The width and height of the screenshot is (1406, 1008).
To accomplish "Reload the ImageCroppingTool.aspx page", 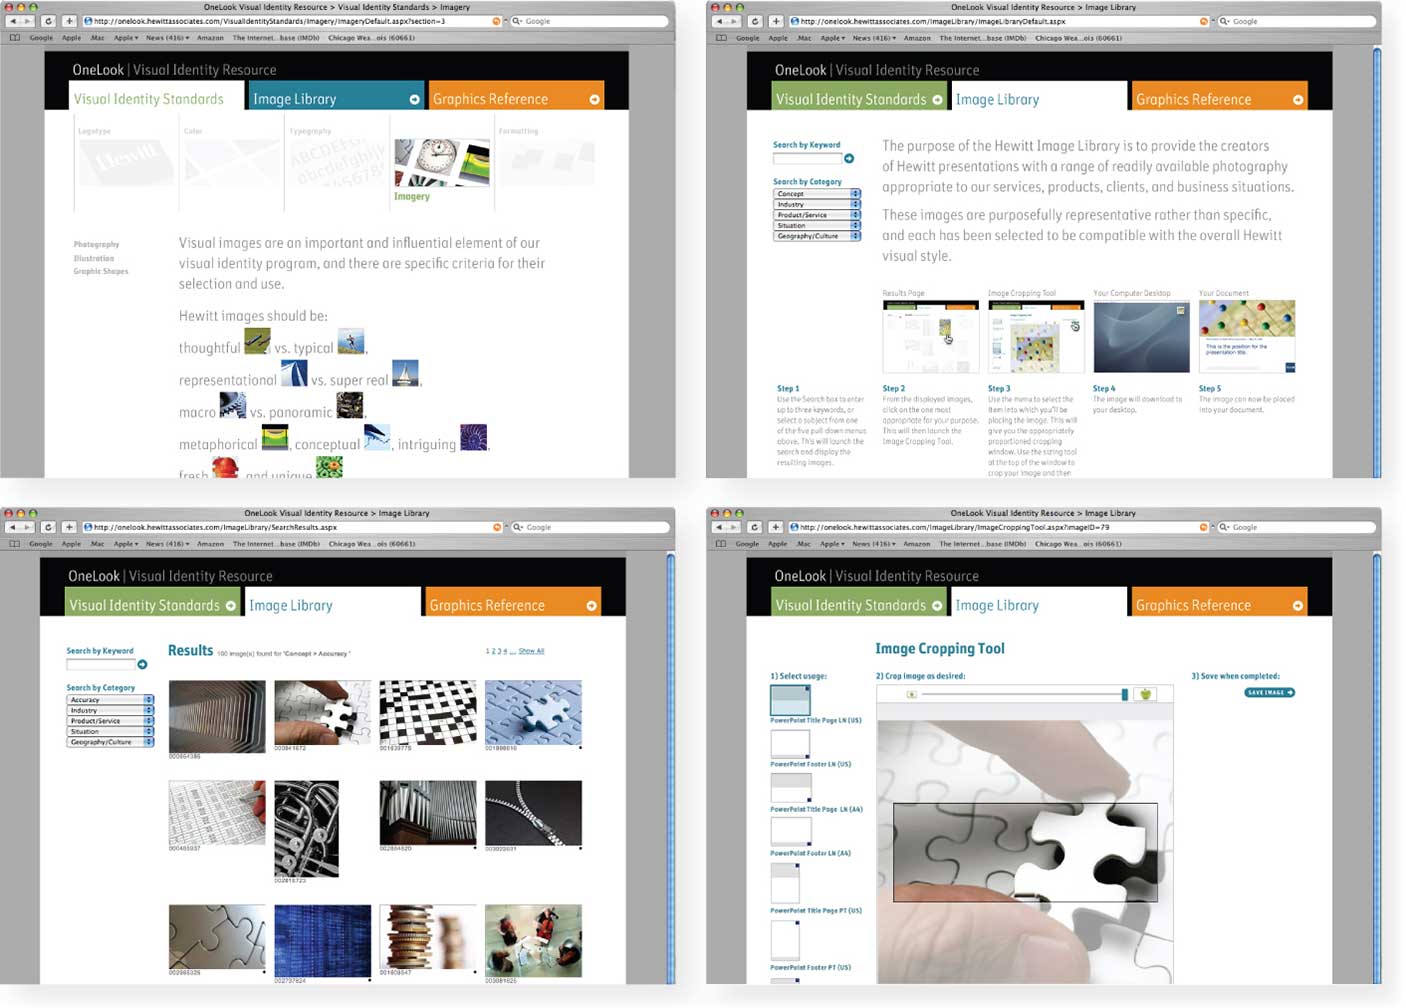I will [754, 527].
